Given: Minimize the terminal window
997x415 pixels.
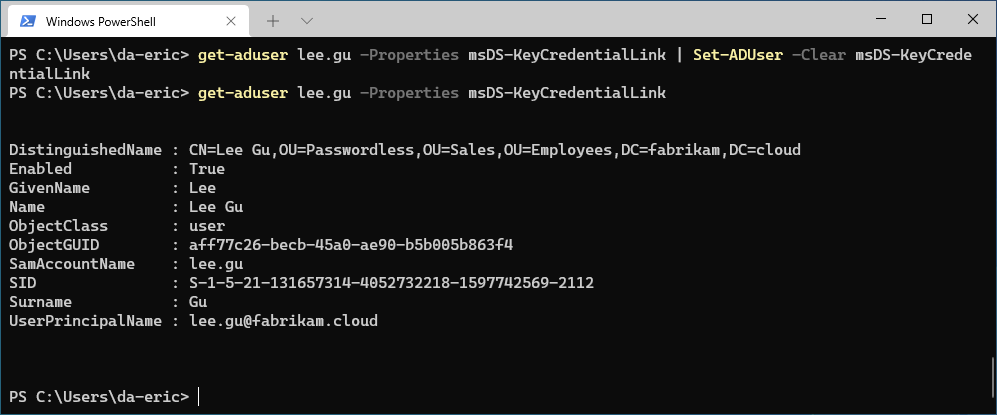Looking at the screenshot, I should [880, 19].
